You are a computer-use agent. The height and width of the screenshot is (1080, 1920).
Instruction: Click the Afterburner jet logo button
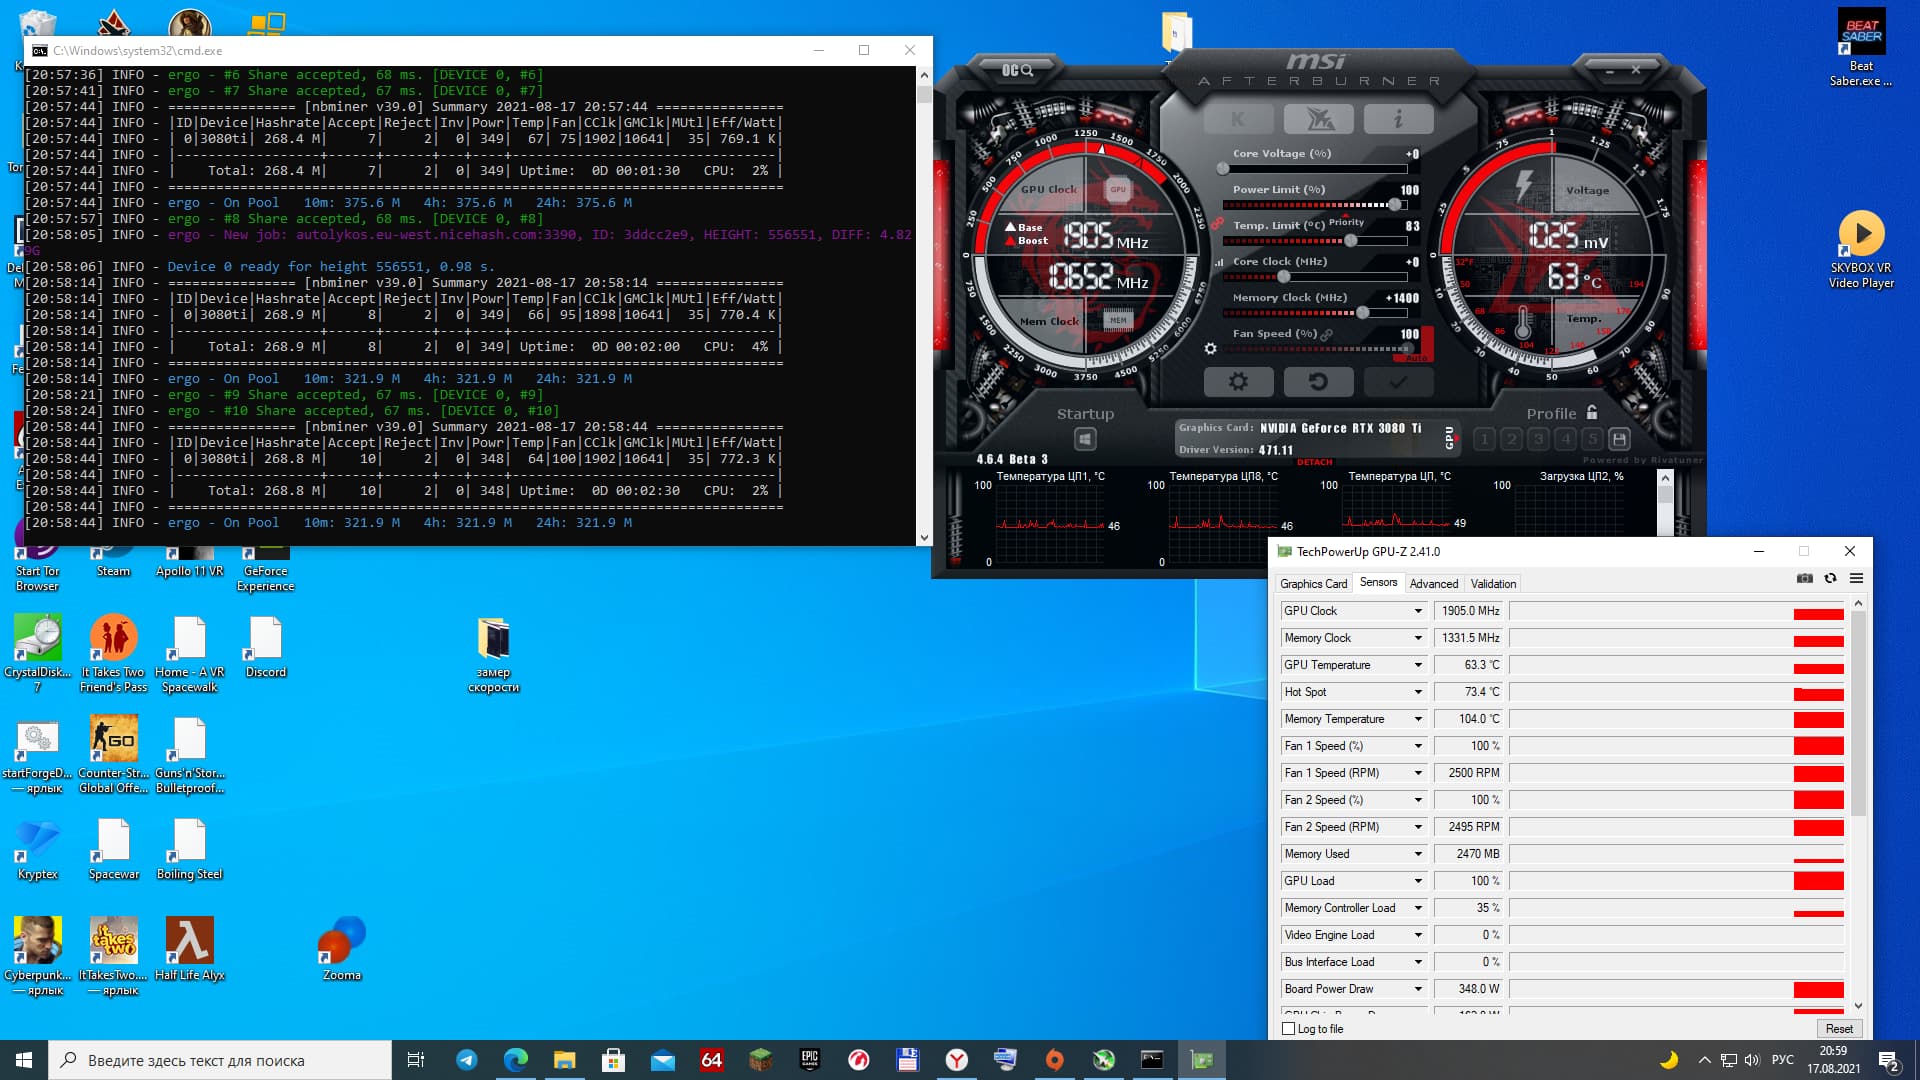point(1318,120)
